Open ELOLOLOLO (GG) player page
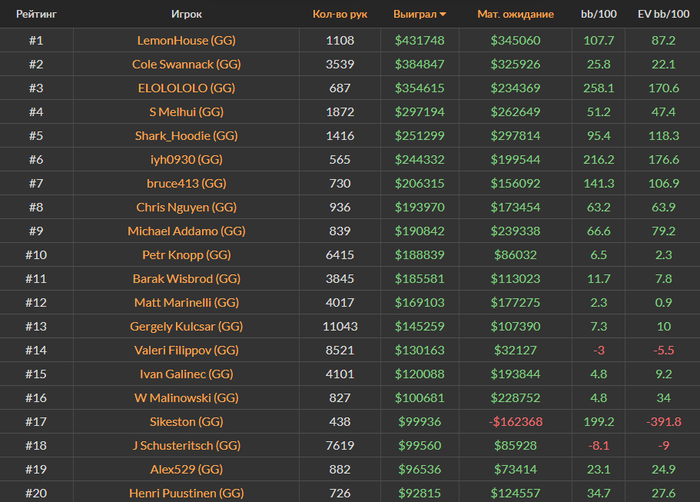 pyautogui.click(x=186, y=88)
